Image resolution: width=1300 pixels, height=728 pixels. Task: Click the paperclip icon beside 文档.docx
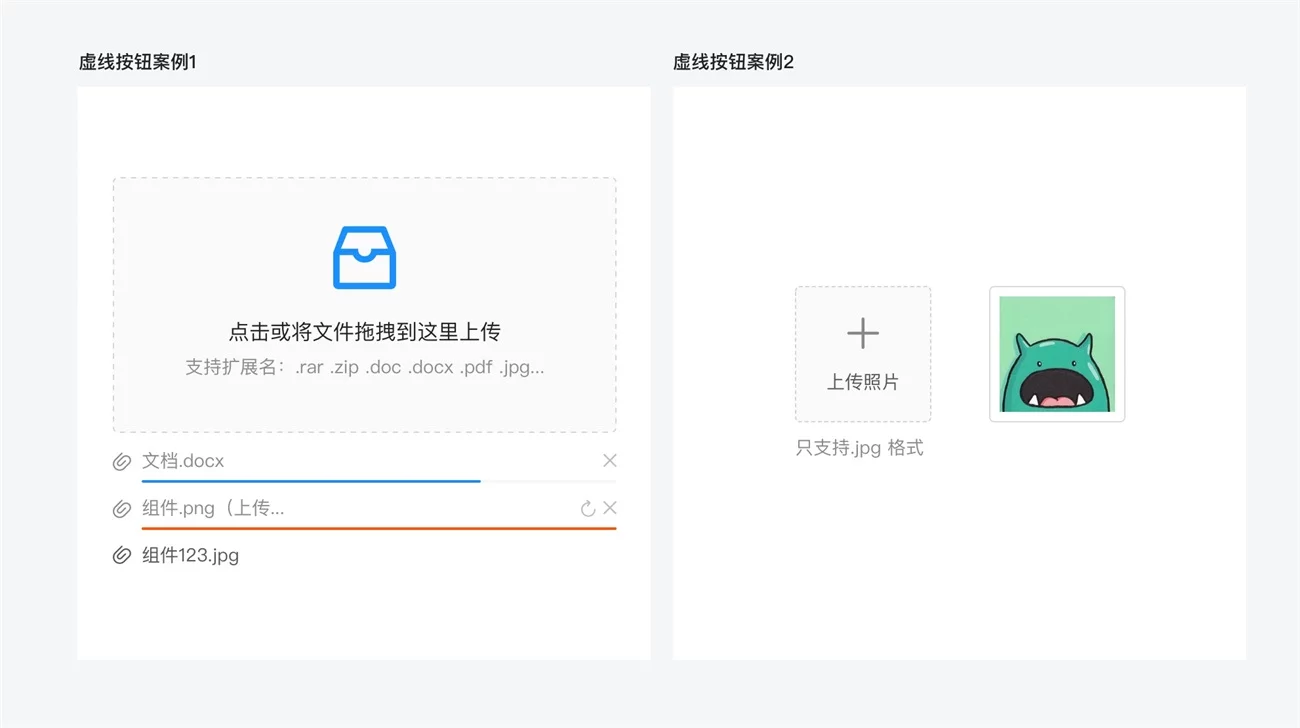(x=122, y=461)
